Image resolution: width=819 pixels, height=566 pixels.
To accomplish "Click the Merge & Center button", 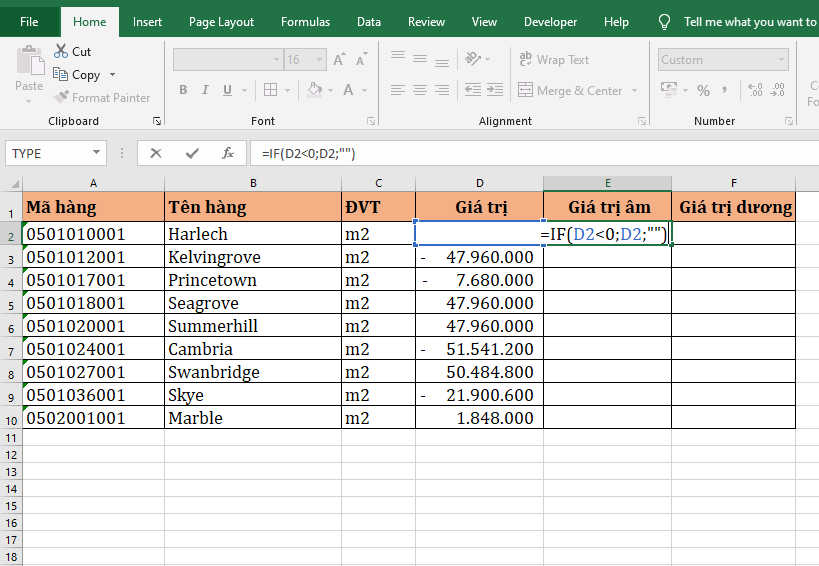I will pos(570,90).
